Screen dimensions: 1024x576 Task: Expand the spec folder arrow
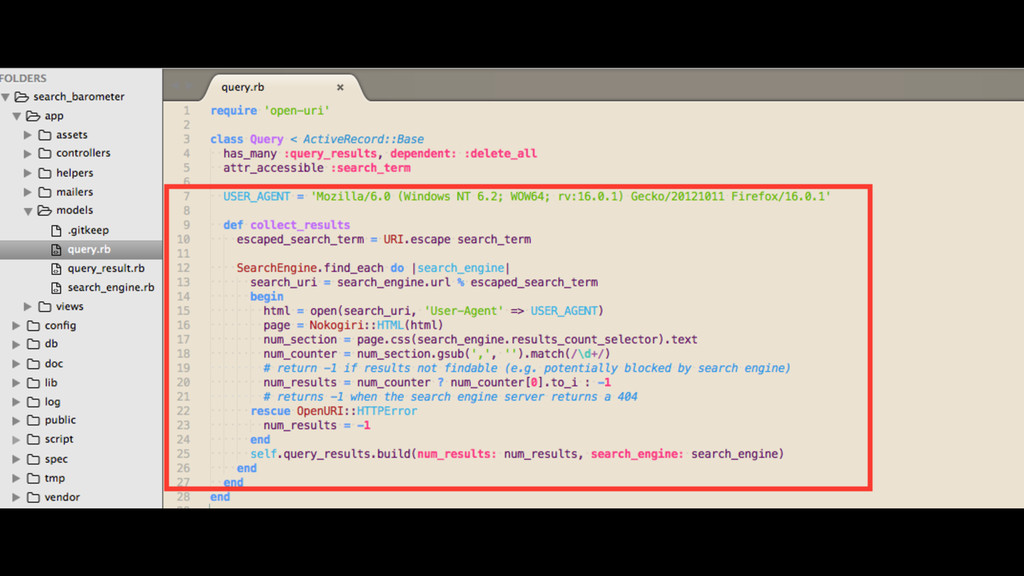(x=16, y=459)
